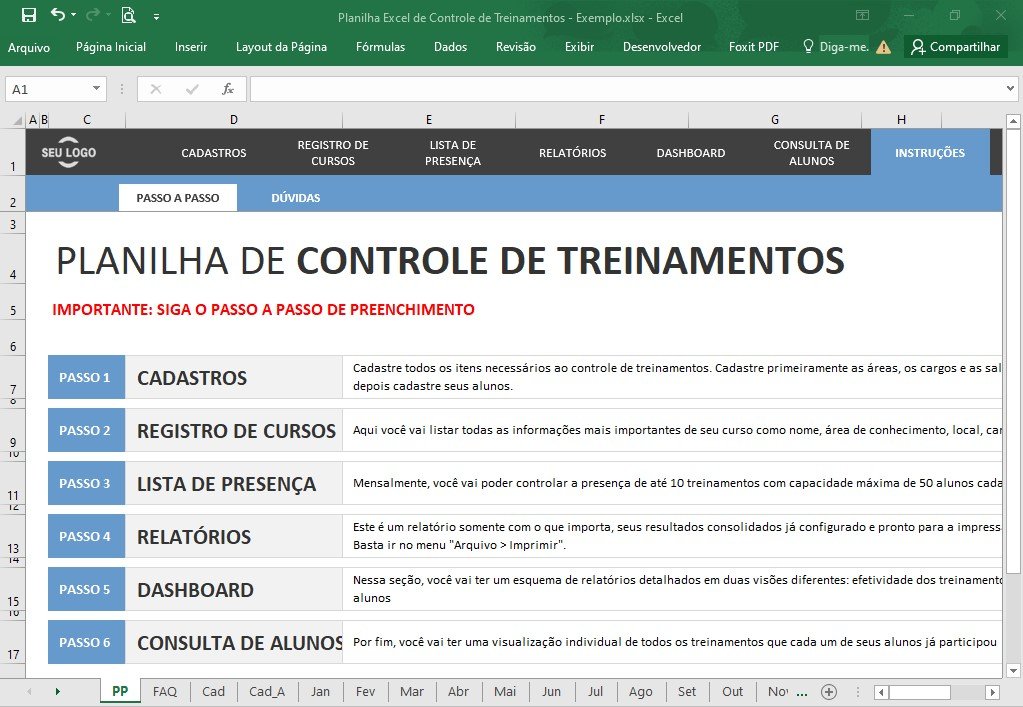This screenshot has height=707, width=1023.
Task: Open the Exibir ribbon tab
Action: click(x=579, y=47)
